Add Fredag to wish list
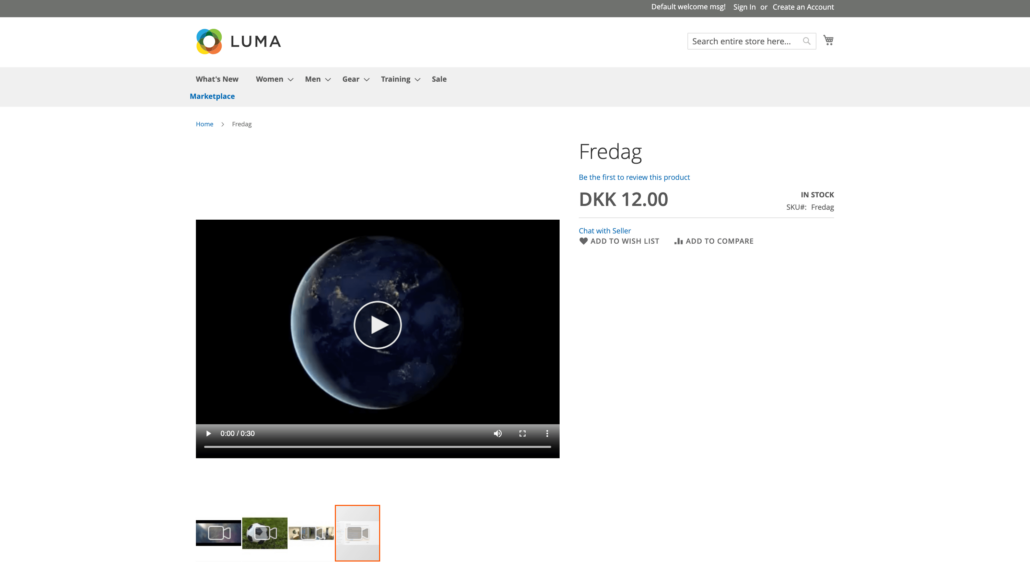The width and height of the screenshot is (1030, 578). (619, 241)
